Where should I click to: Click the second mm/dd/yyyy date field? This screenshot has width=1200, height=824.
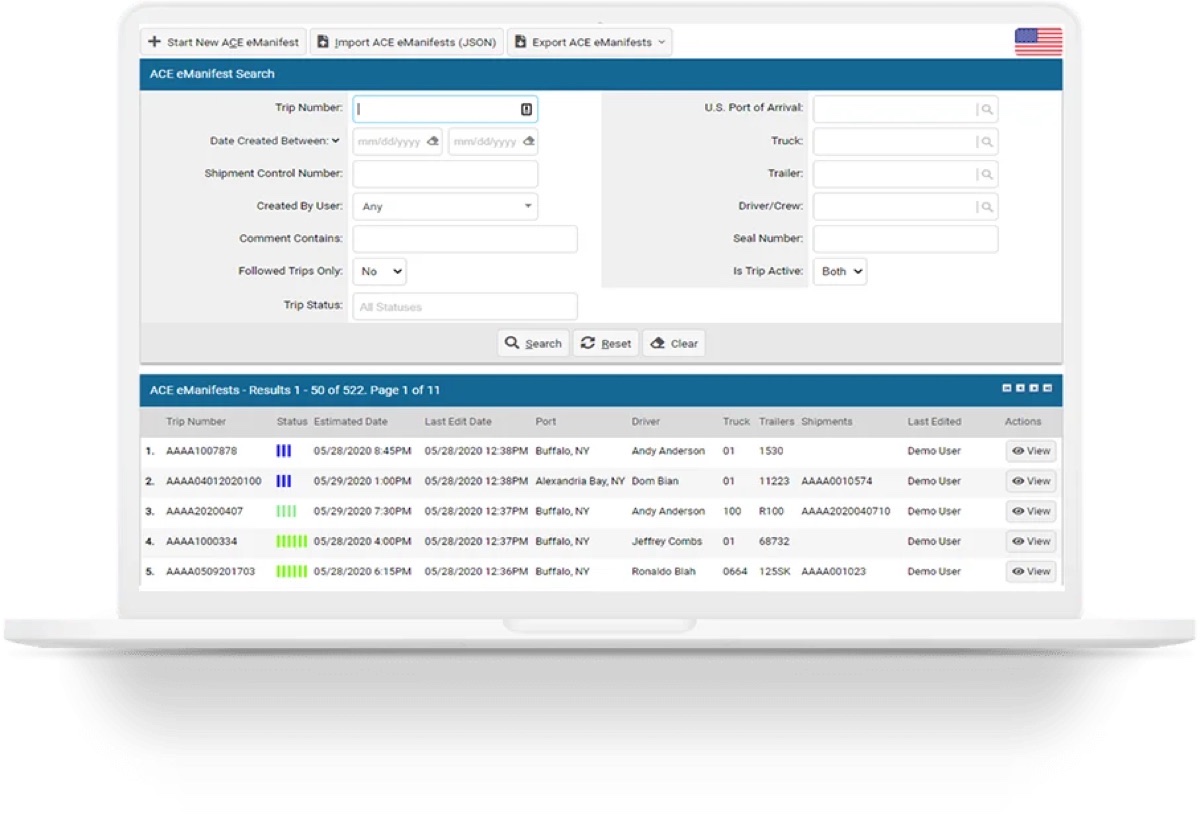(x=493, y=142)
